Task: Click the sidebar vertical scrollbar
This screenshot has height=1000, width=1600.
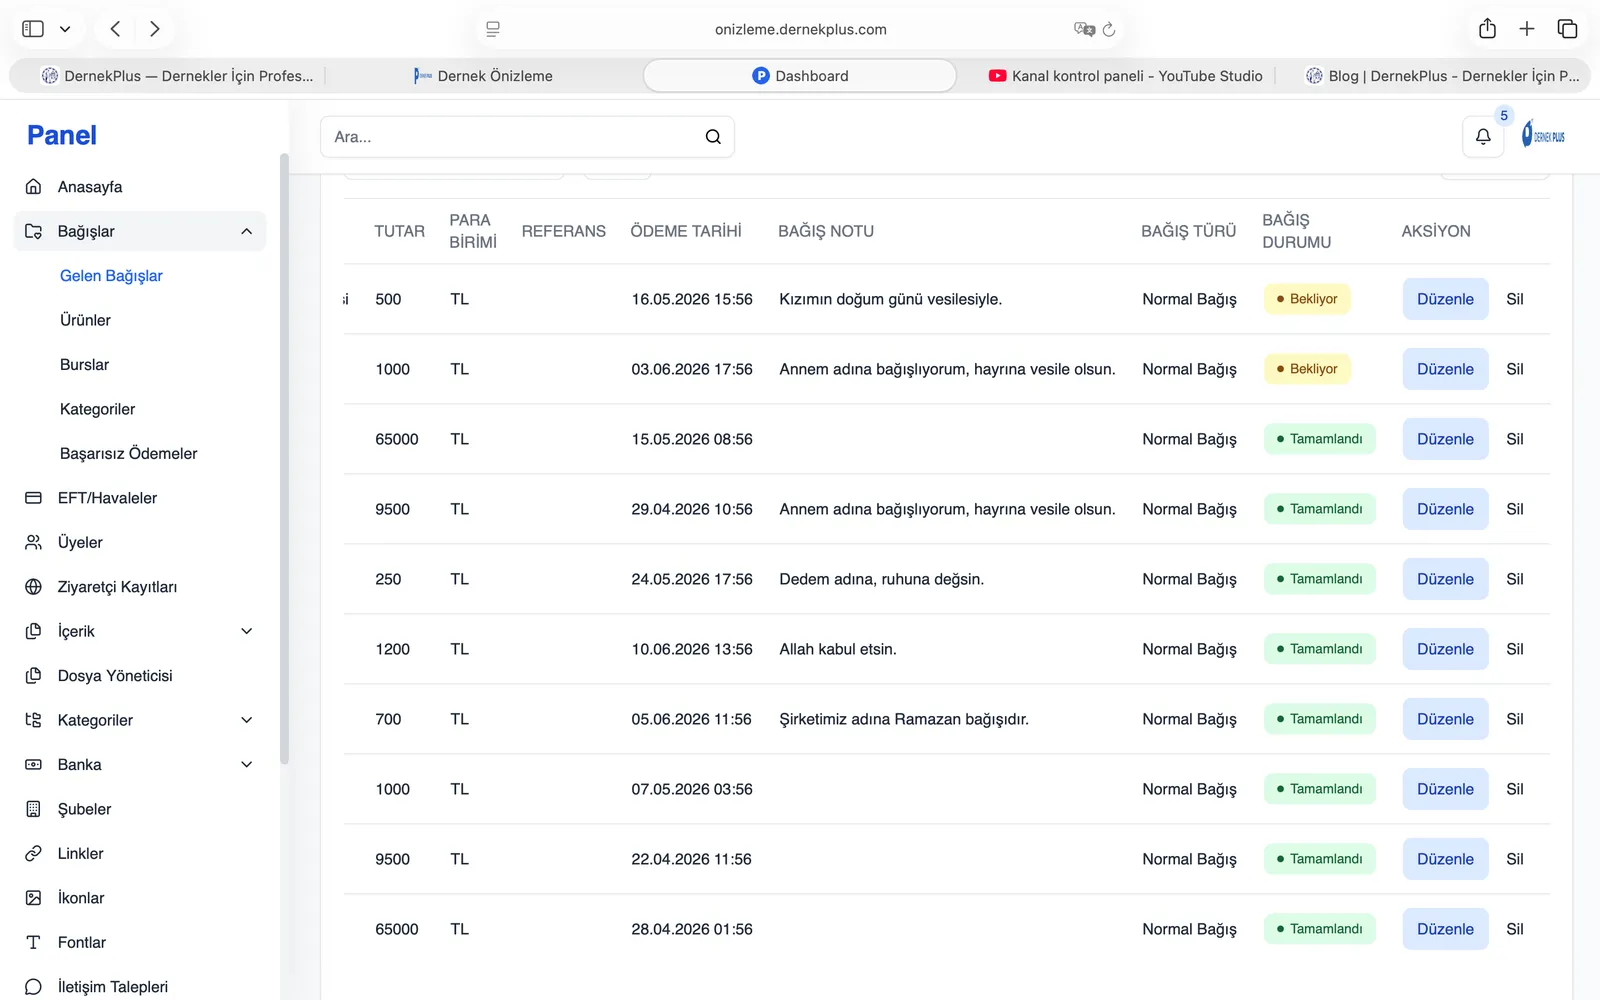Action: click(284, 460)
